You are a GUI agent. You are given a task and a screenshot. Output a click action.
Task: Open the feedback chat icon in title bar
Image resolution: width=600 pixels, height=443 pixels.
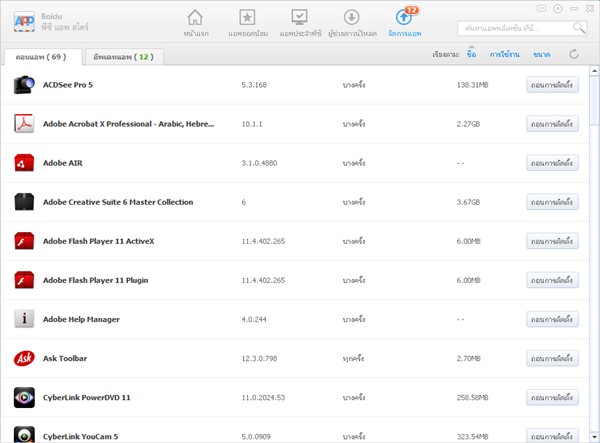click(x=541, y=8)
